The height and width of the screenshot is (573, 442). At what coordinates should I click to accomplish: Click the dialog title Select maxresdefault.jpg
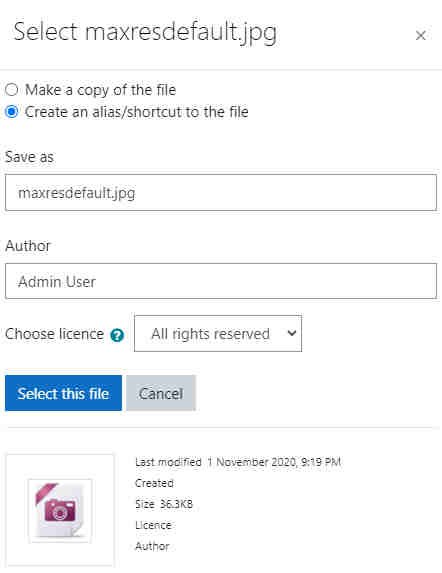tap(145, 33)
